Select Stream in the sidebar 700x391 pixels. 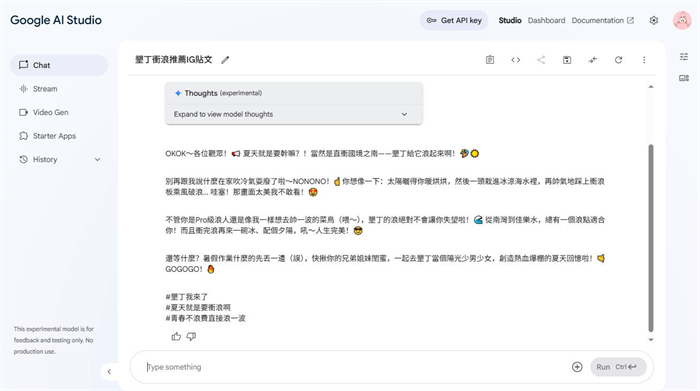coord(58,89)
